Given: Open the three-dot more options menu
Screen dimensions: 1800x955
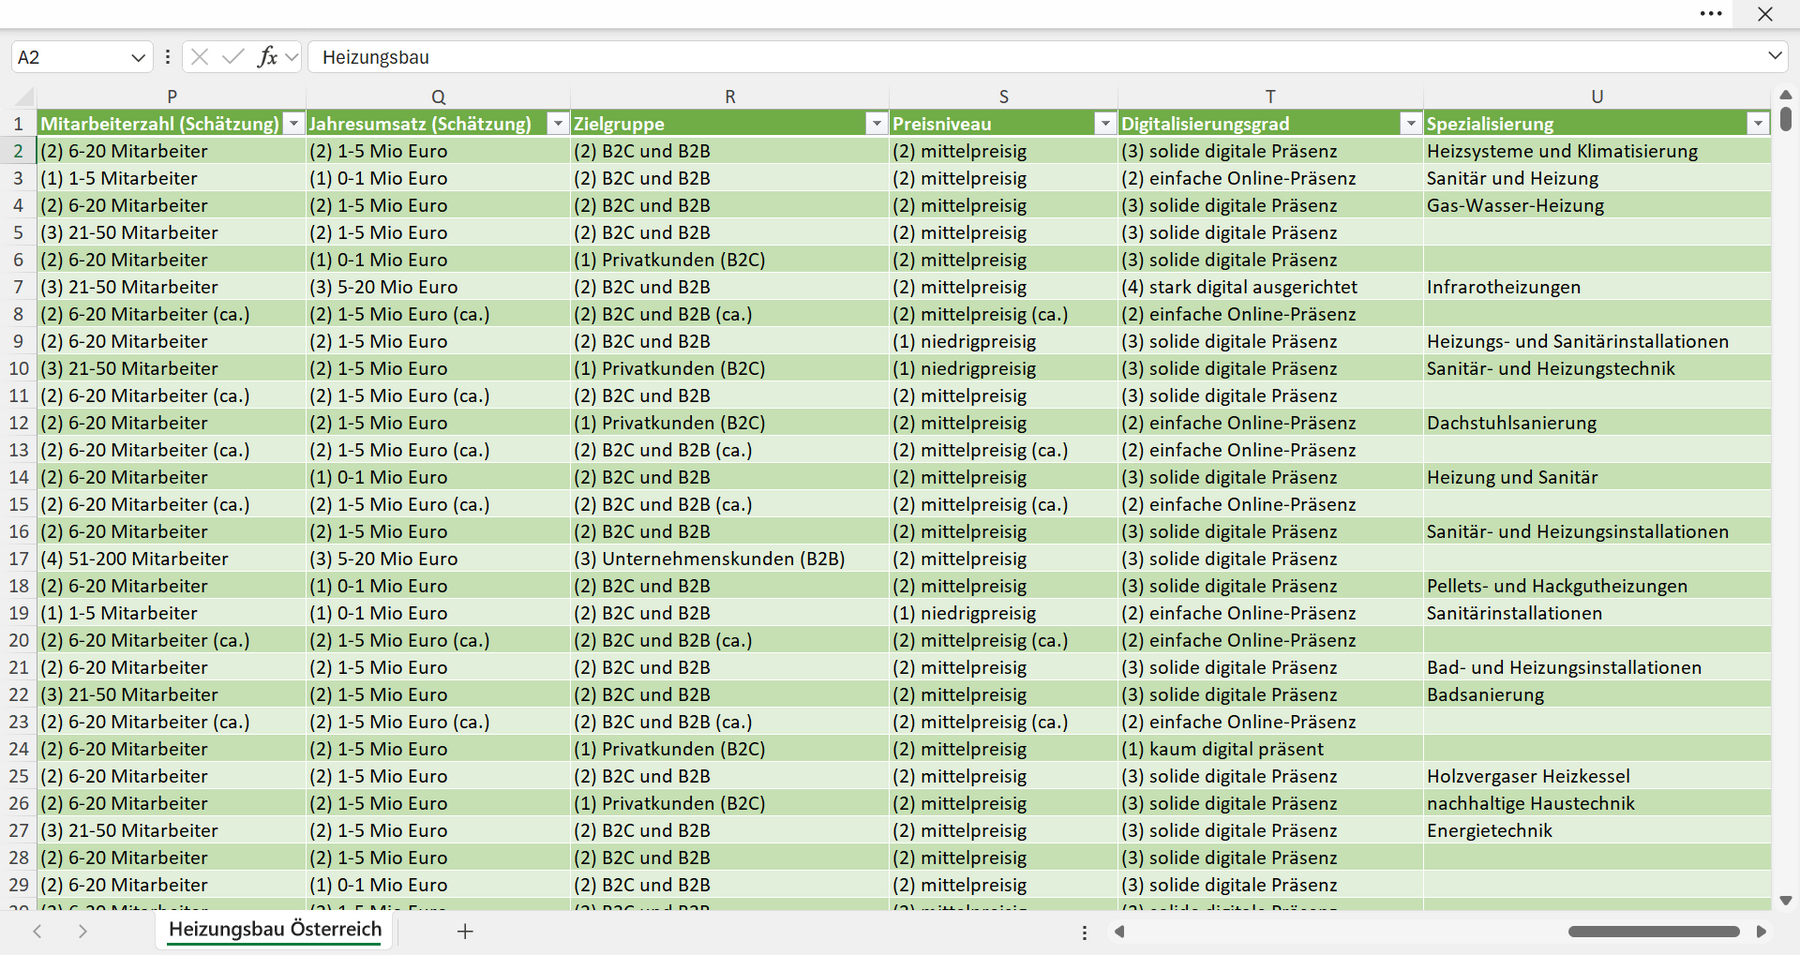Looking at the screenshot, I should click(1711, 14).
